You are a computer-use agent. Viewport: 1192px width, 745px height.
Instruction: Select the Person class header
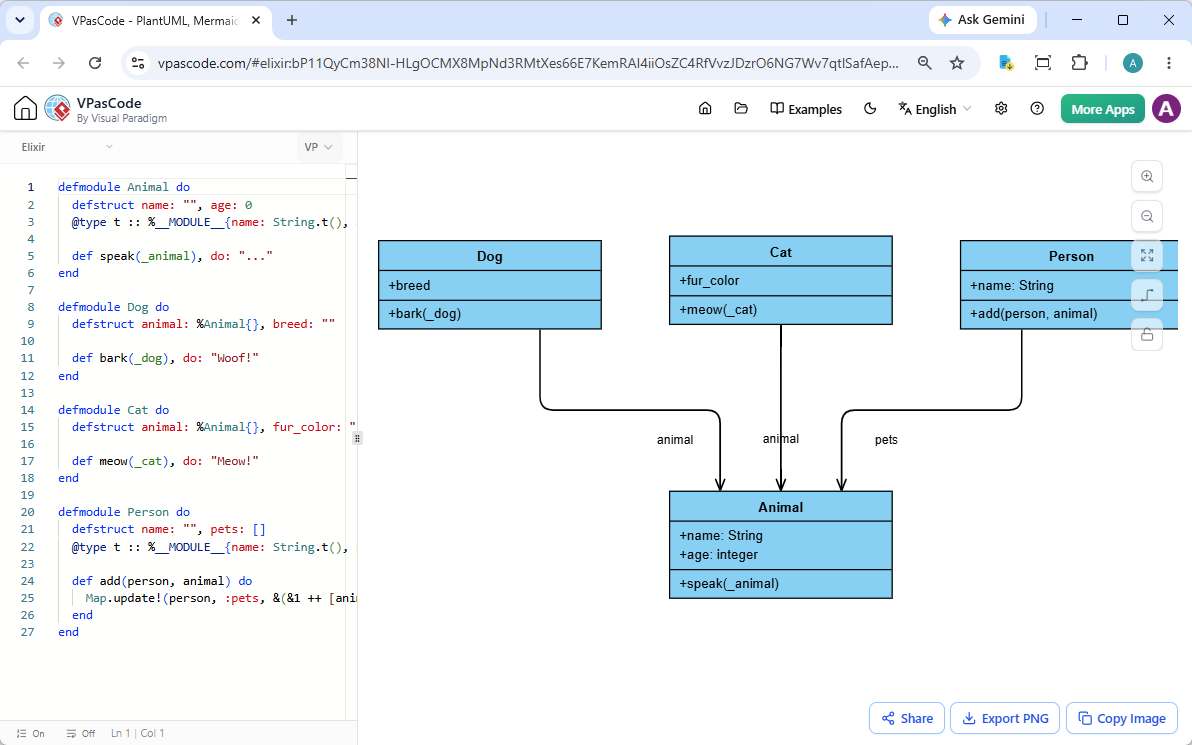coord(1070,256)
